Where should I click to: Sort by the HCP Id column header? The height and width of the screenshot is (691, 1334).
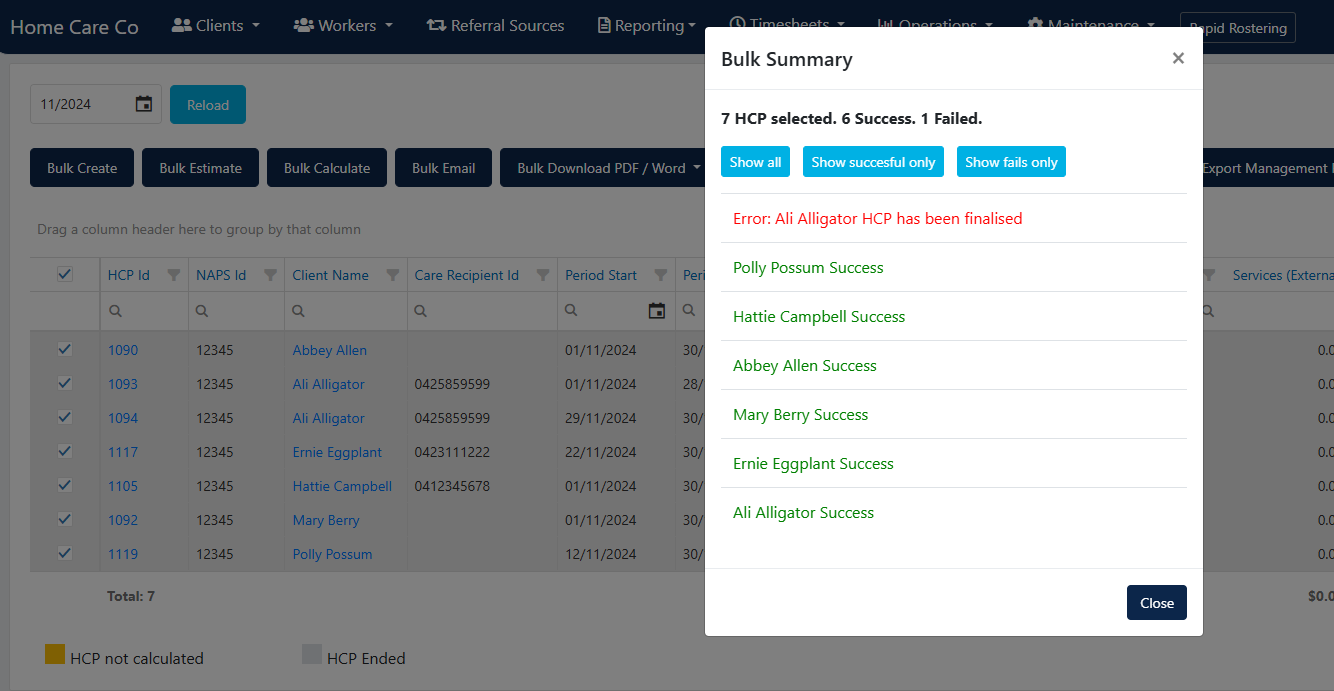[x=129, y=275]
